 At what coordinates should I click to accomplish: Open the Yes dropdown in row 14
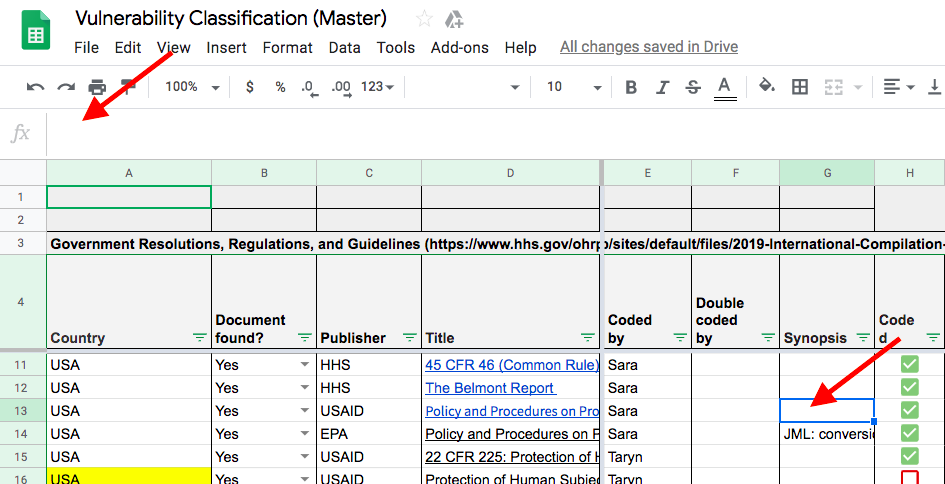pos(305,433)
